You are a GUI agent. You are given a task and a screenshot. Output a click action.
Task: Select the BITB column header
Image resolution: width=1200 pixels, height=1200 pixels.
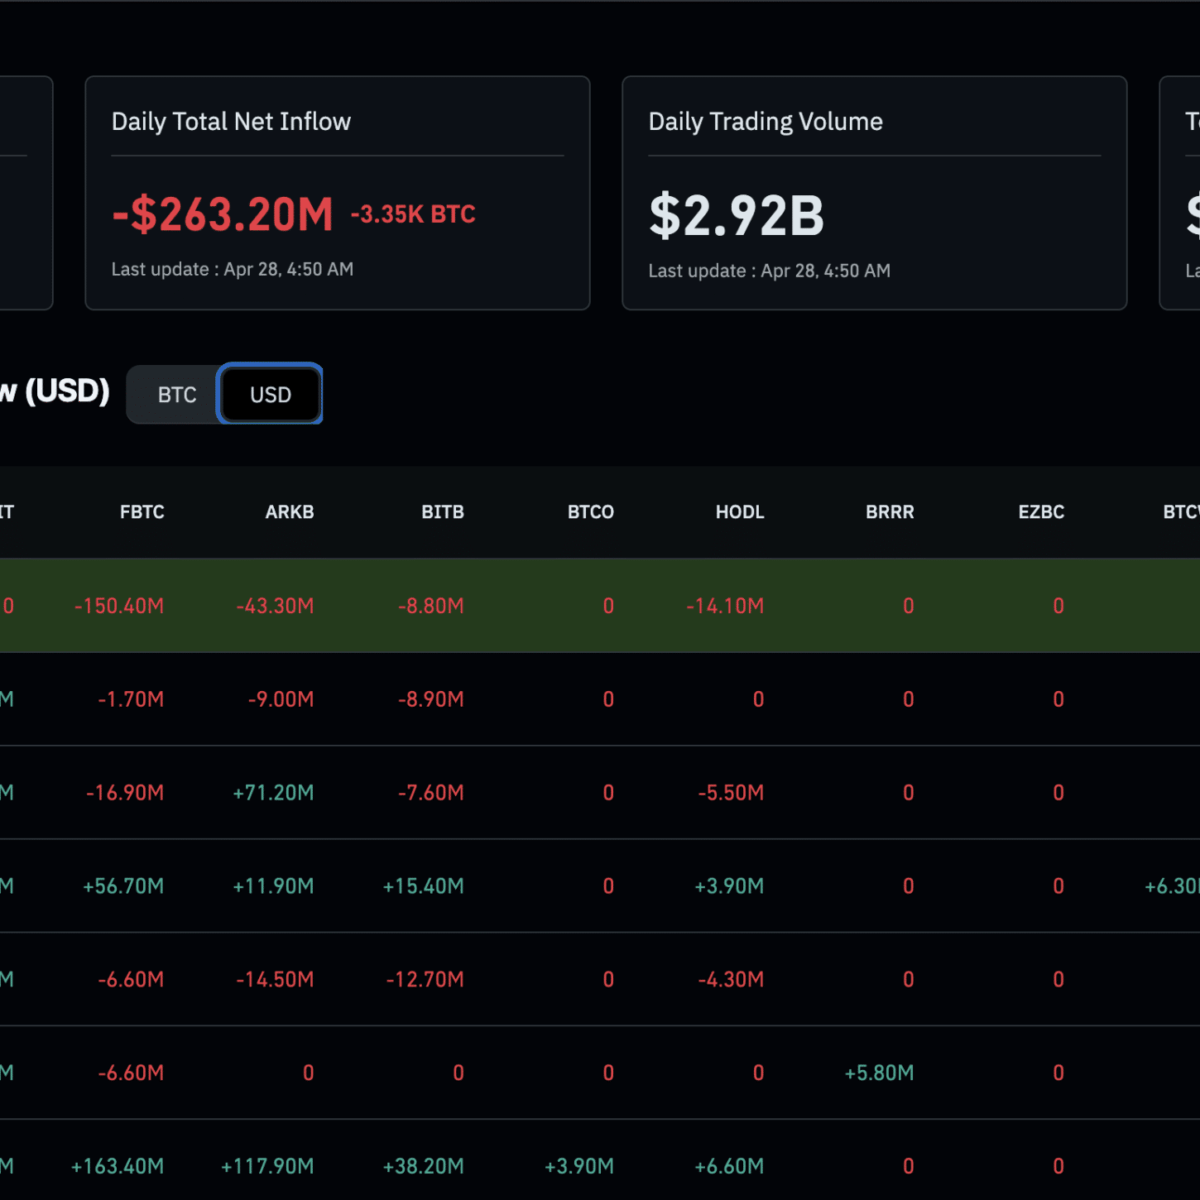(442, 512)
